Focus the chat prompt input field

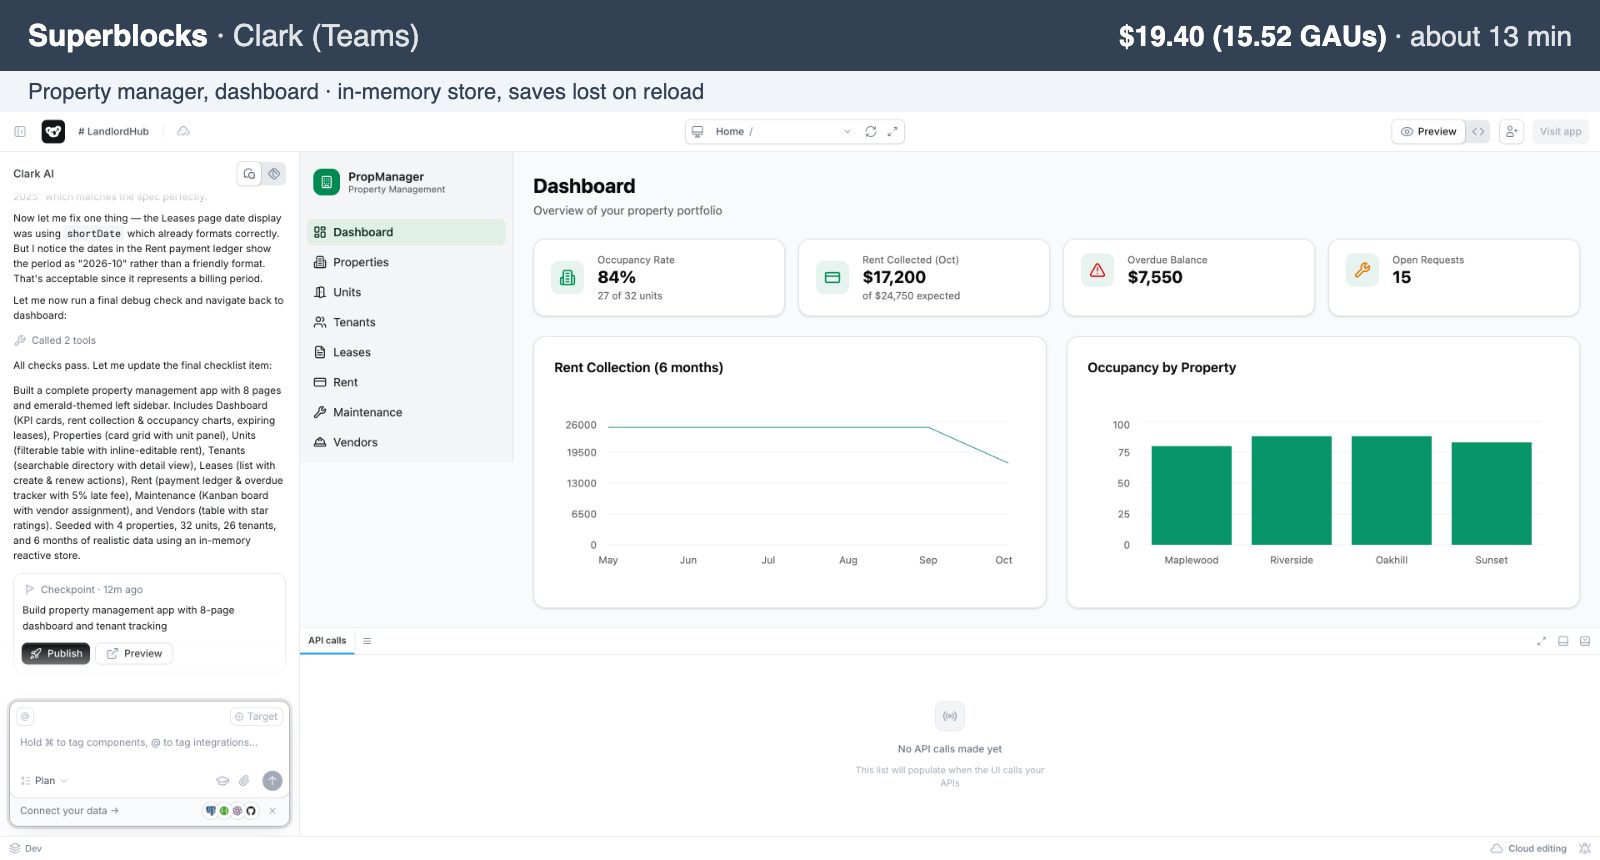pos(150,742)
